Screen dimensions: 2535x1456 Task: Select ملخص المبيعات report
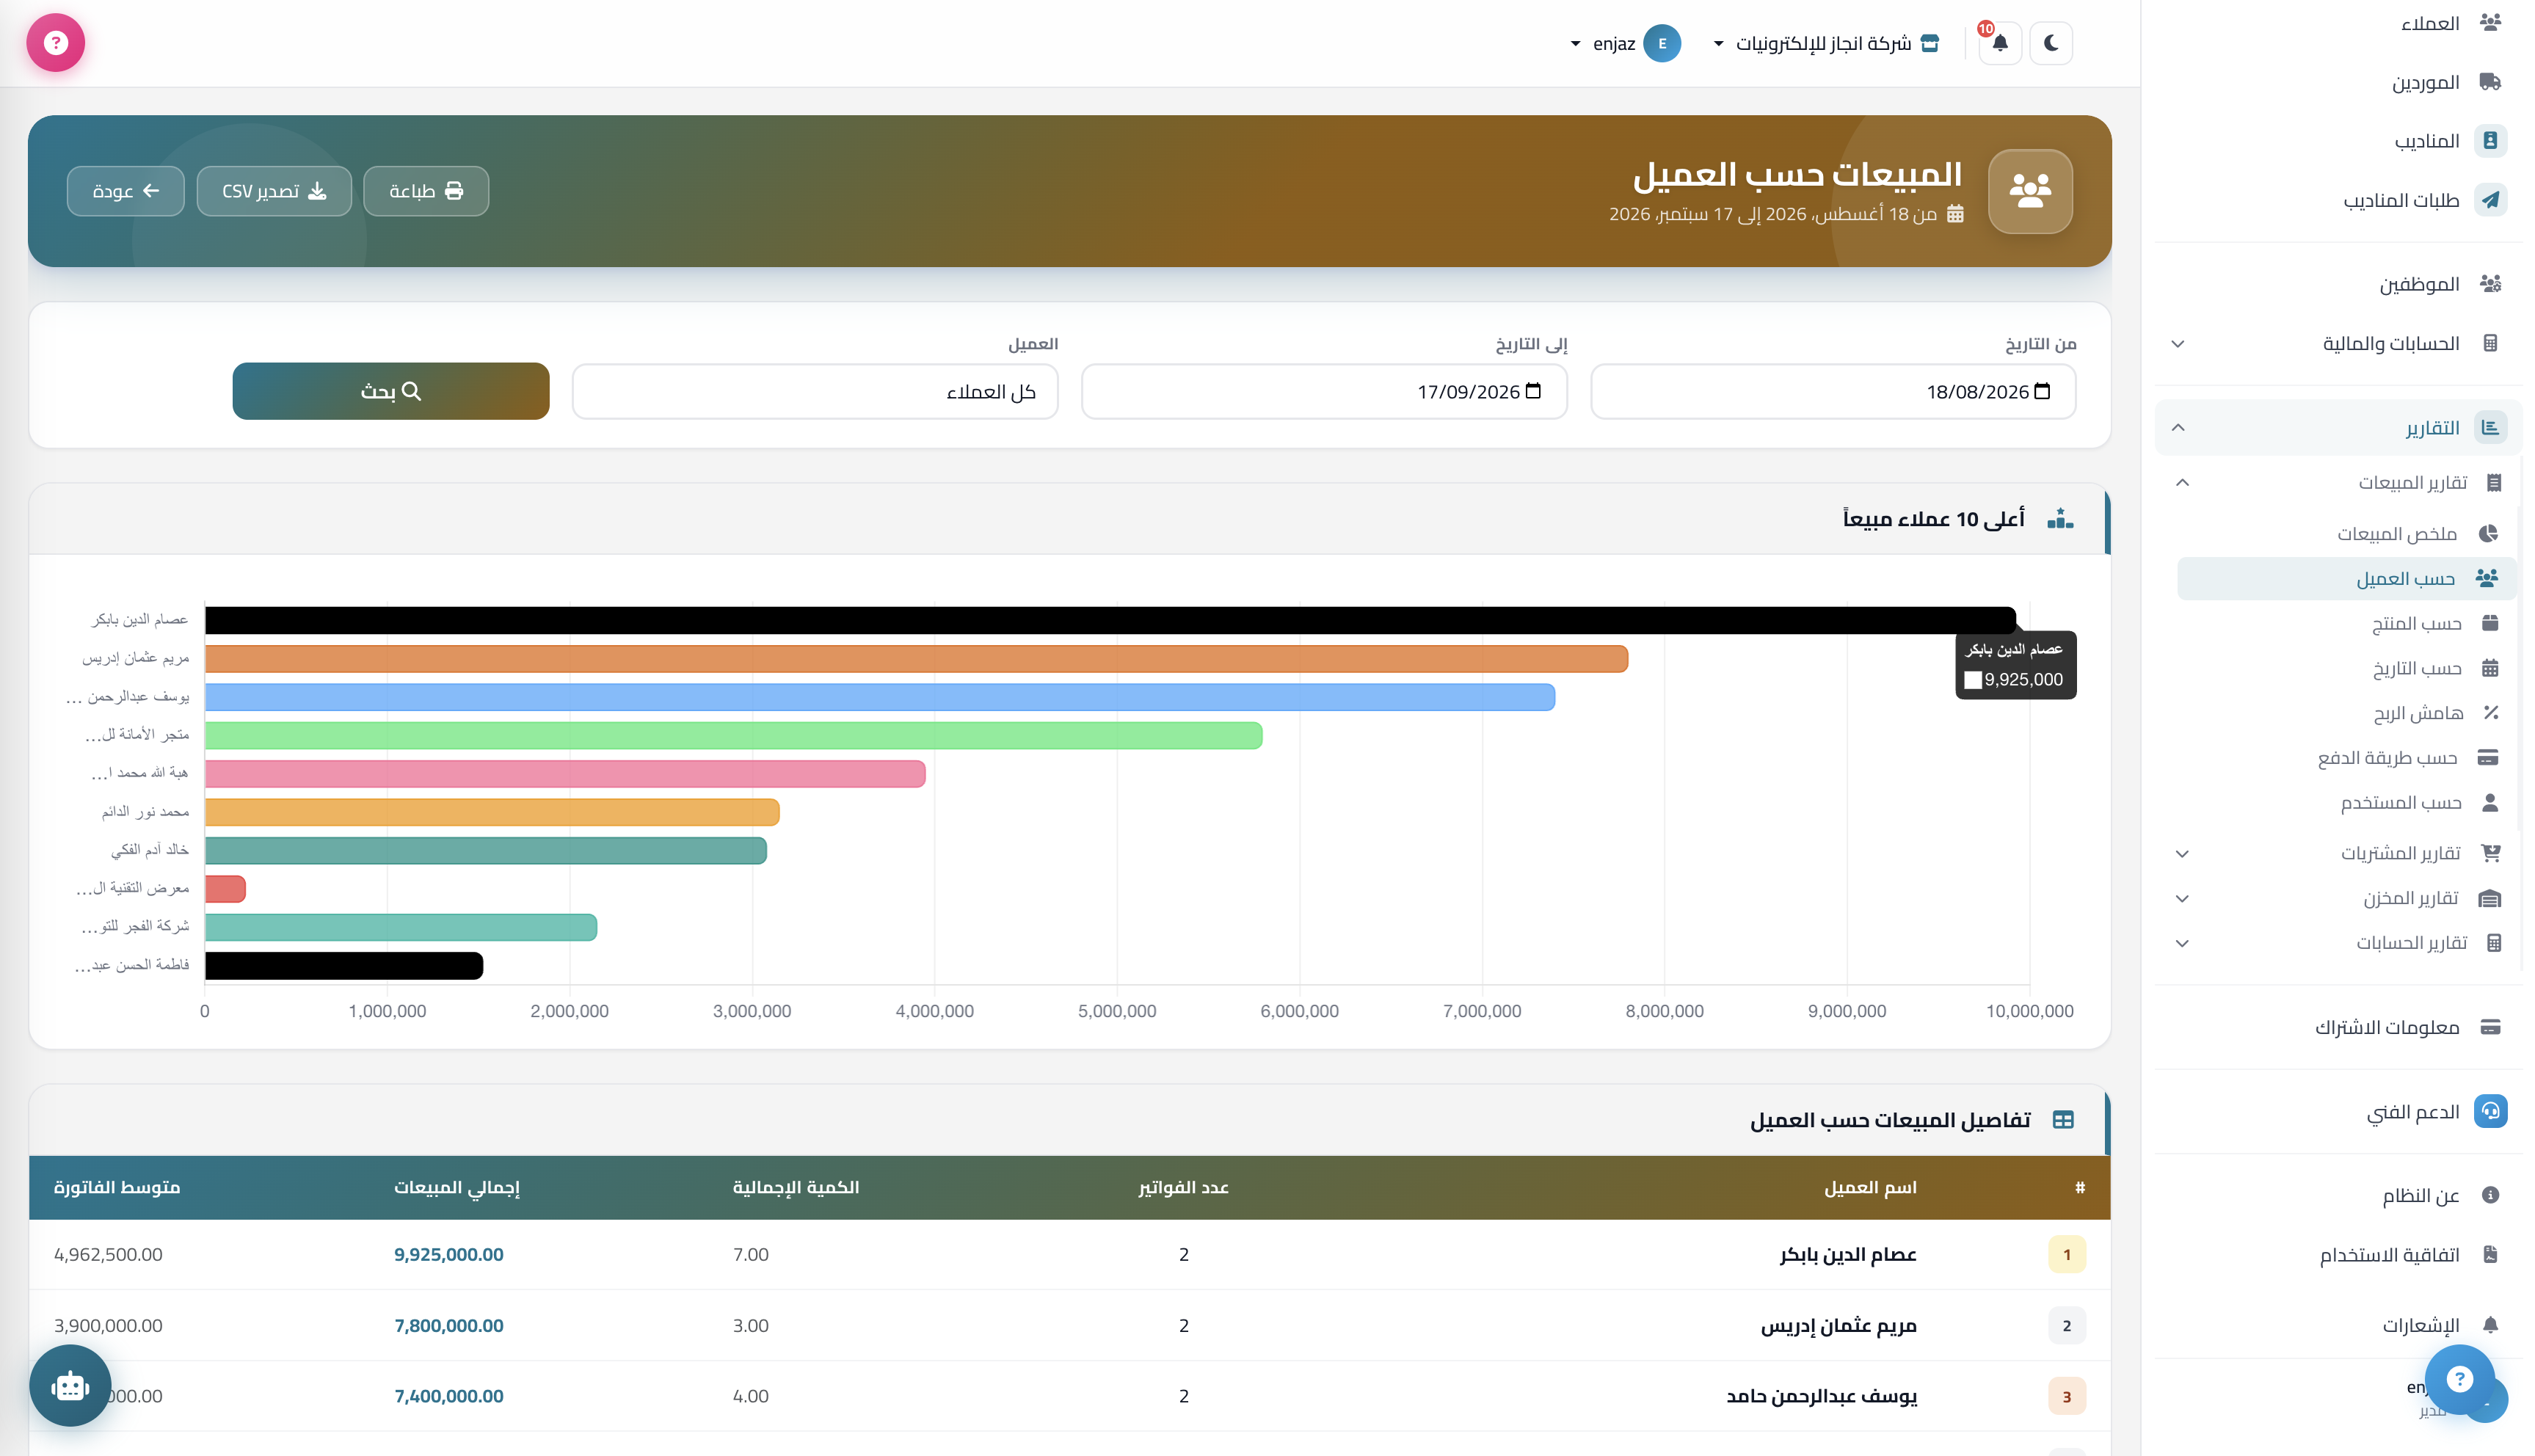coord(2346,534)
